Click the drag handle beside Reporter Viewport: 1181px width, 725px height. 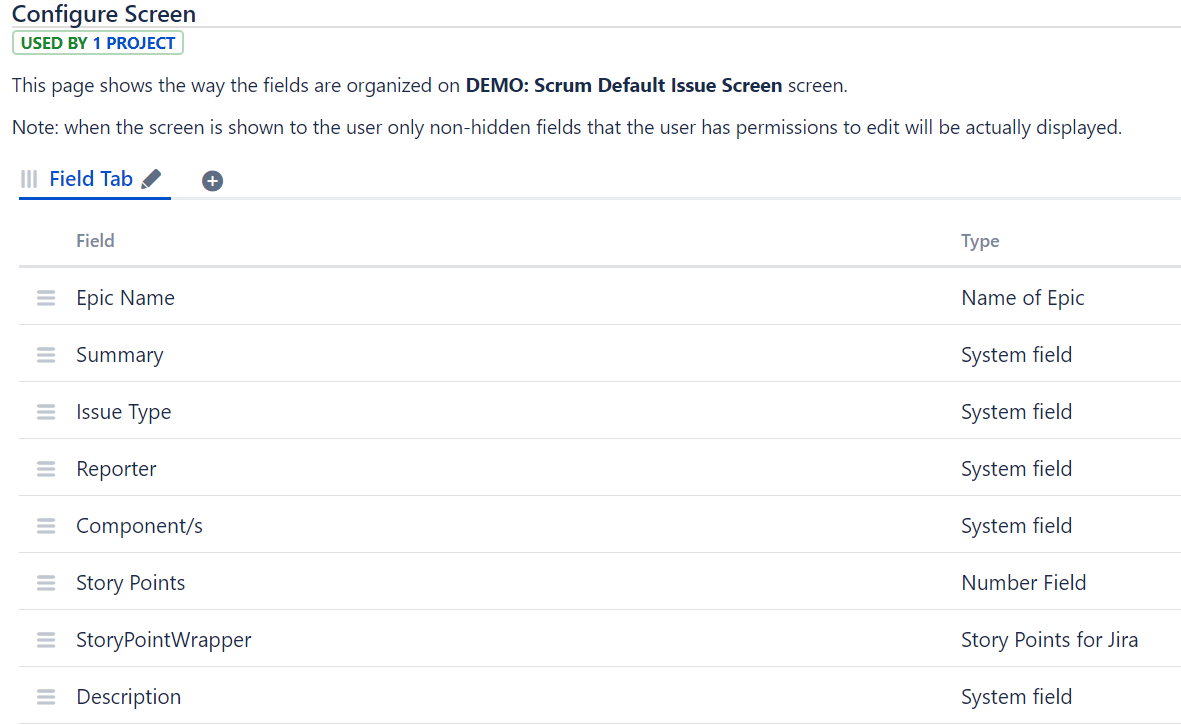click(46, 469)
